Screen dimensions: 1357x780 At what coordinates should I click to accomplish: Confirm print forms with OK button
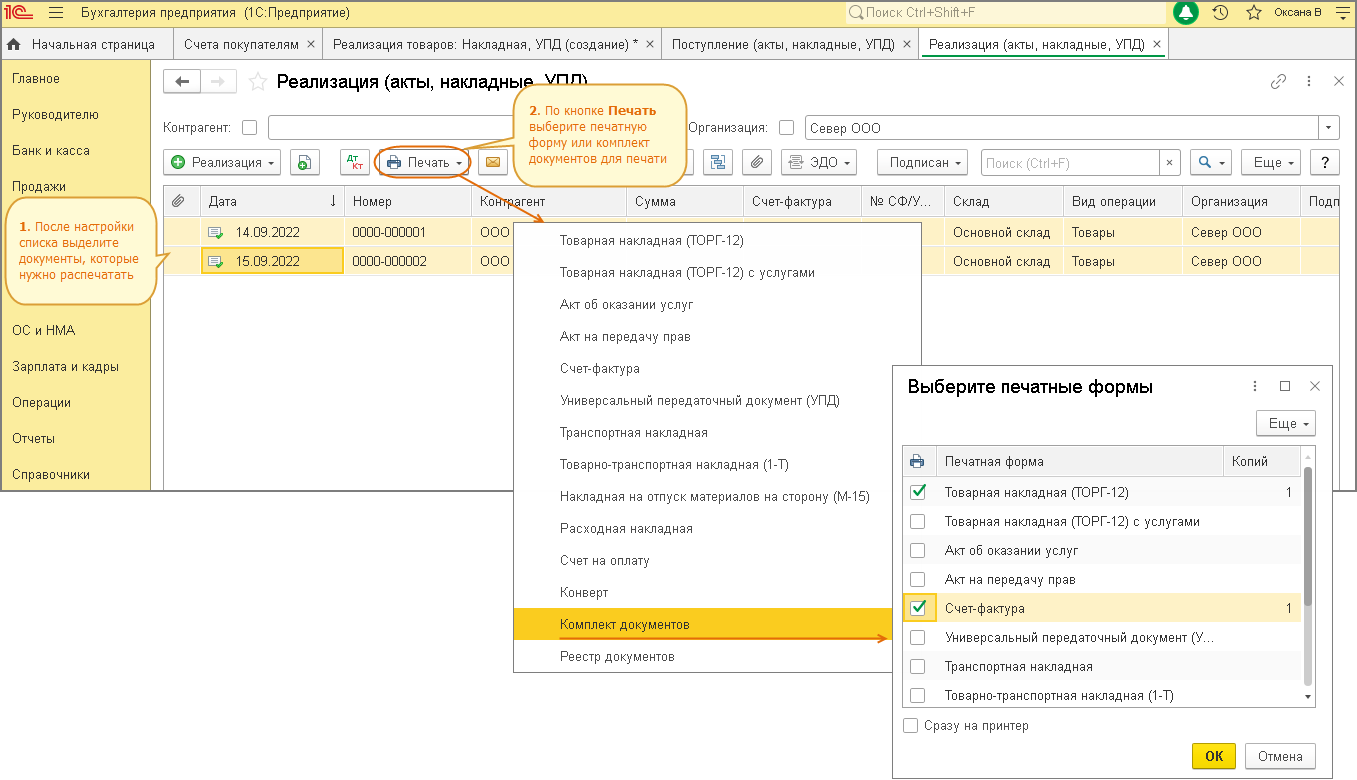1214,757
